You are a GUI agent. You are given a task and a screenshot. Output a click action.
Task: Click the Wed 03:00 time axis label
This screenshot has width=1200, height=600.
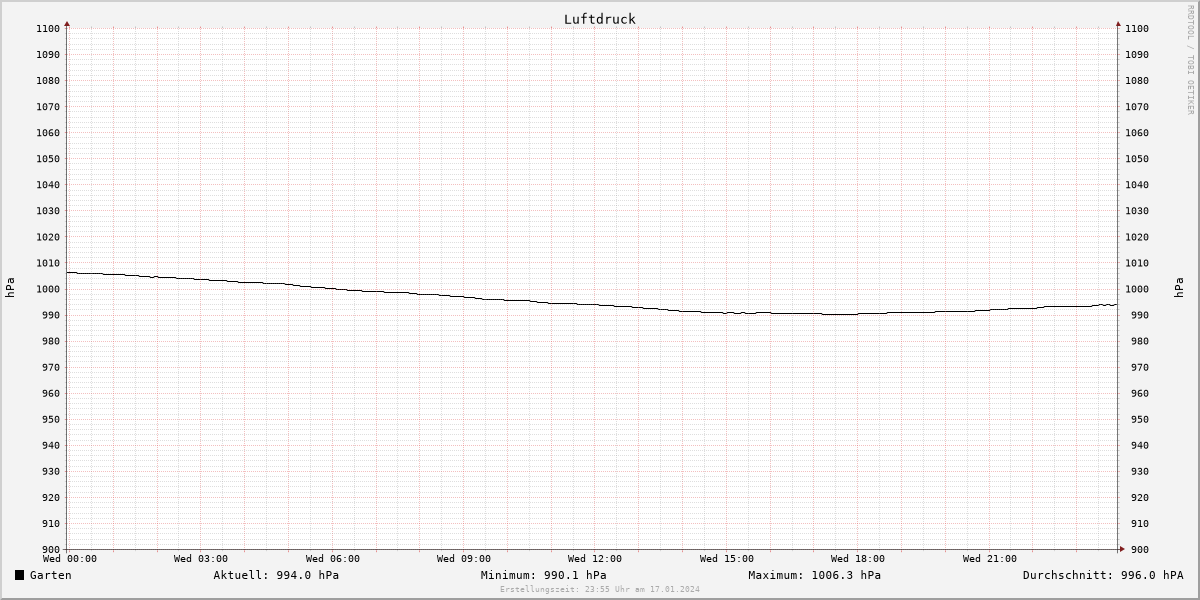tap(201, 559)
